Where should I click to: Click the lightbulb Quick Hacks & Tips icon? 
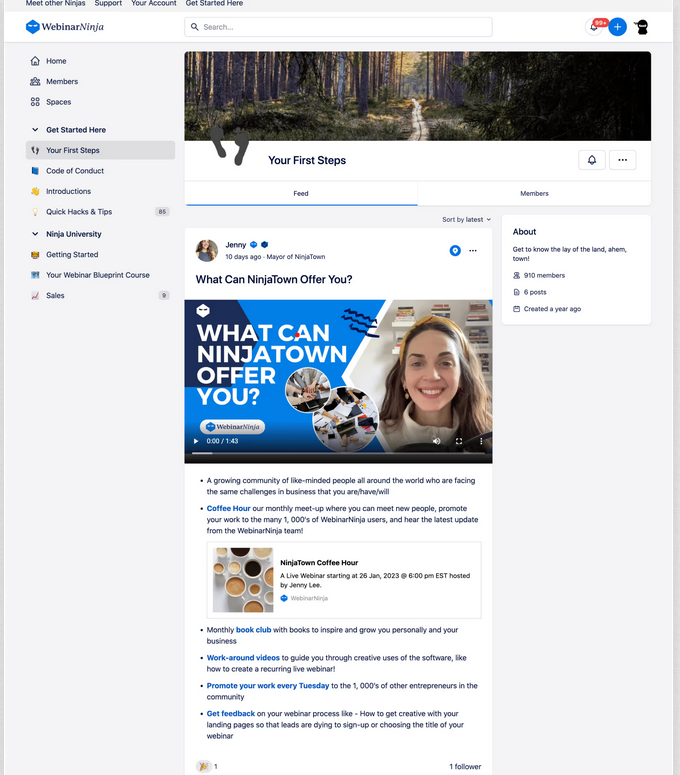tap(35, 212)
